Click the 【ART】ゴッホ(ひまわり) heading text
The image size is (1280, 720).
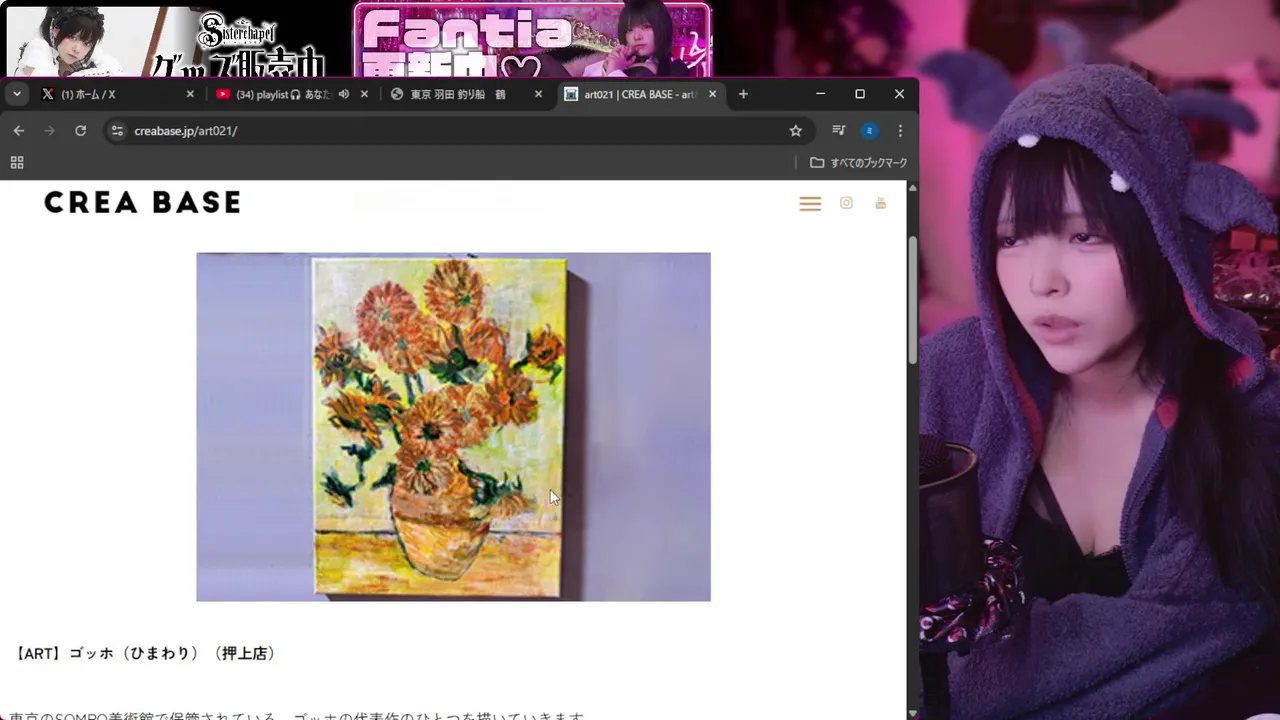point(145,653)
